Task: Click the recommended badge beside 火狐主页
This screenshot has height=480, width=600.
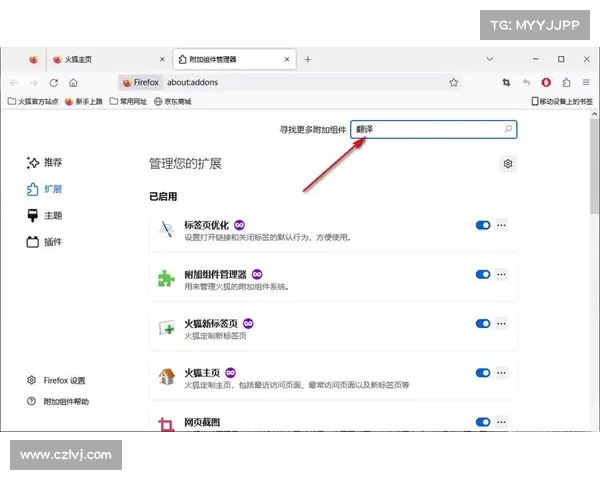Action: [x=230, y=373]
